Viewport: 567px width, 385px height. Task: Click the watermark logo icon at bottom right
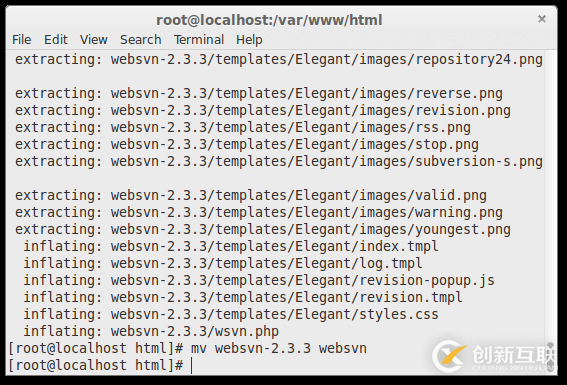point(450,356)
